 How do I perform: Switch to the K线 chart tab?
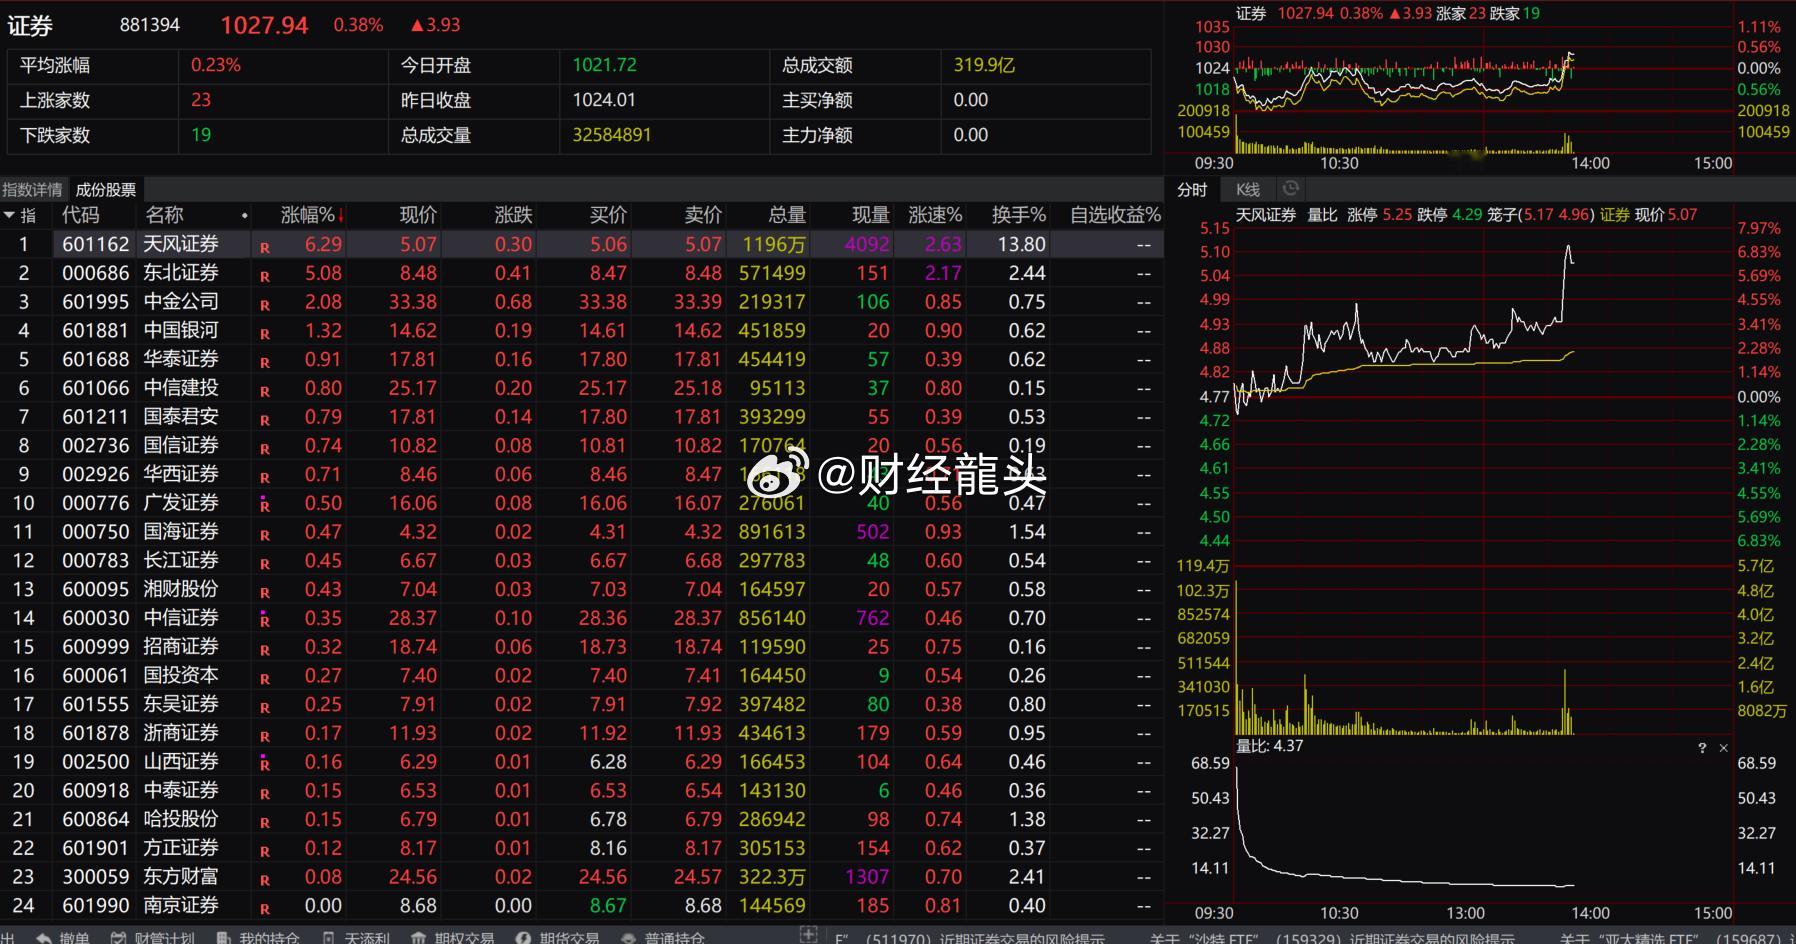[1248, 190]
